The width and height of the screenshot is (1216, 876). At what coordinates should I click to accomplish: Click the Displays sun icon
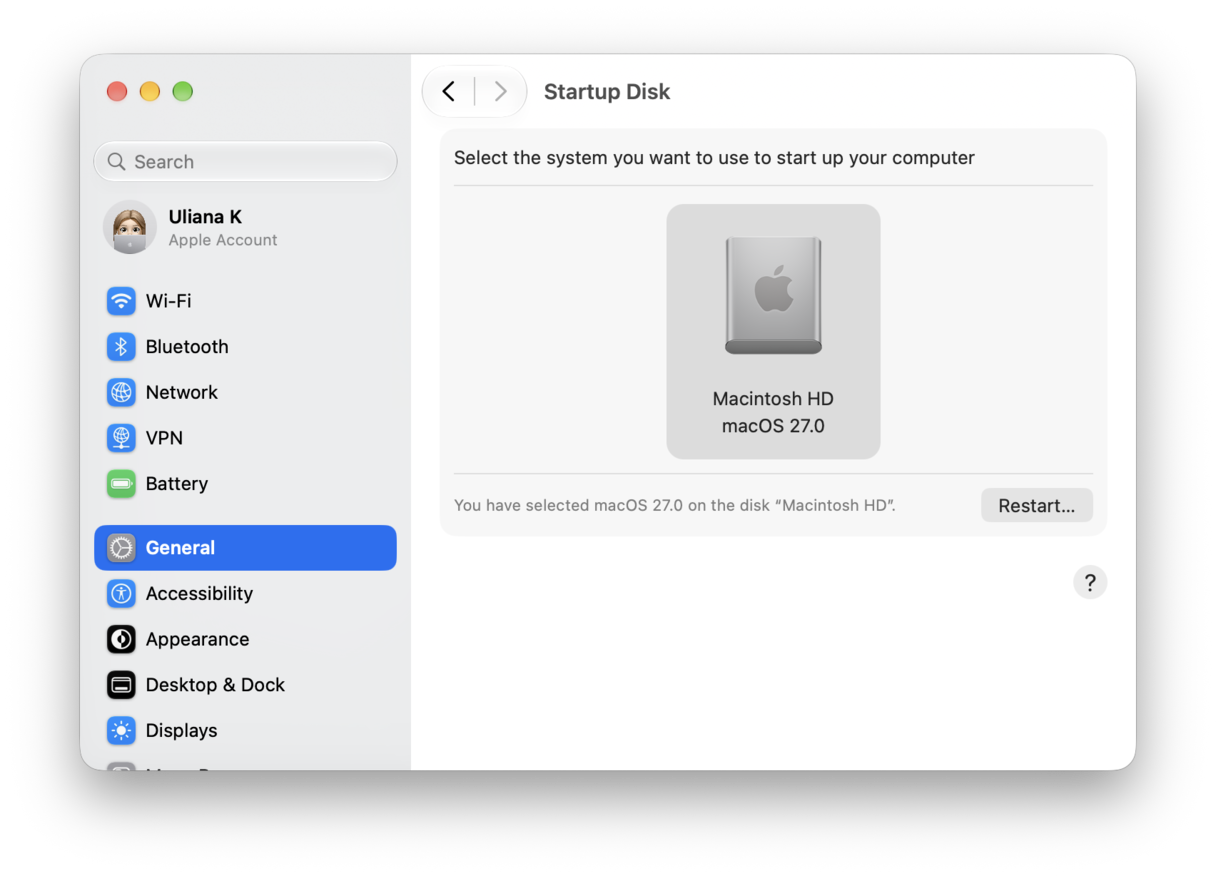click(121, 731)
